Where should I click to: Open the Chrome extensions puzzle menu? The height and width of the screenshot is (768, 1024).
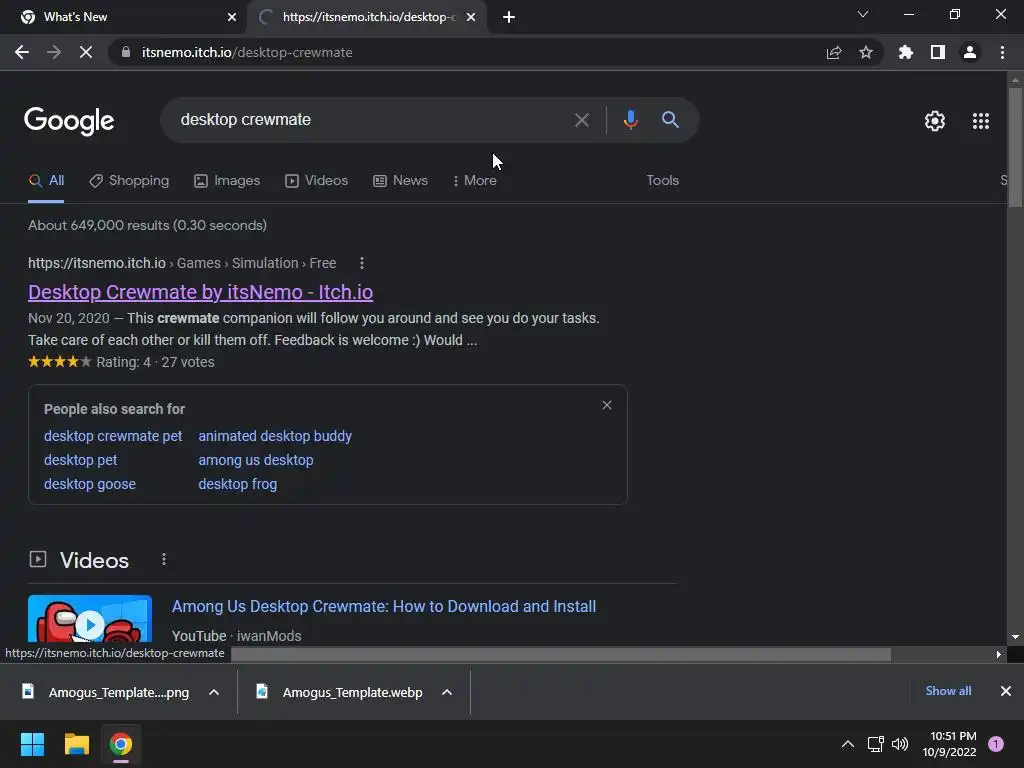point(905,52)
